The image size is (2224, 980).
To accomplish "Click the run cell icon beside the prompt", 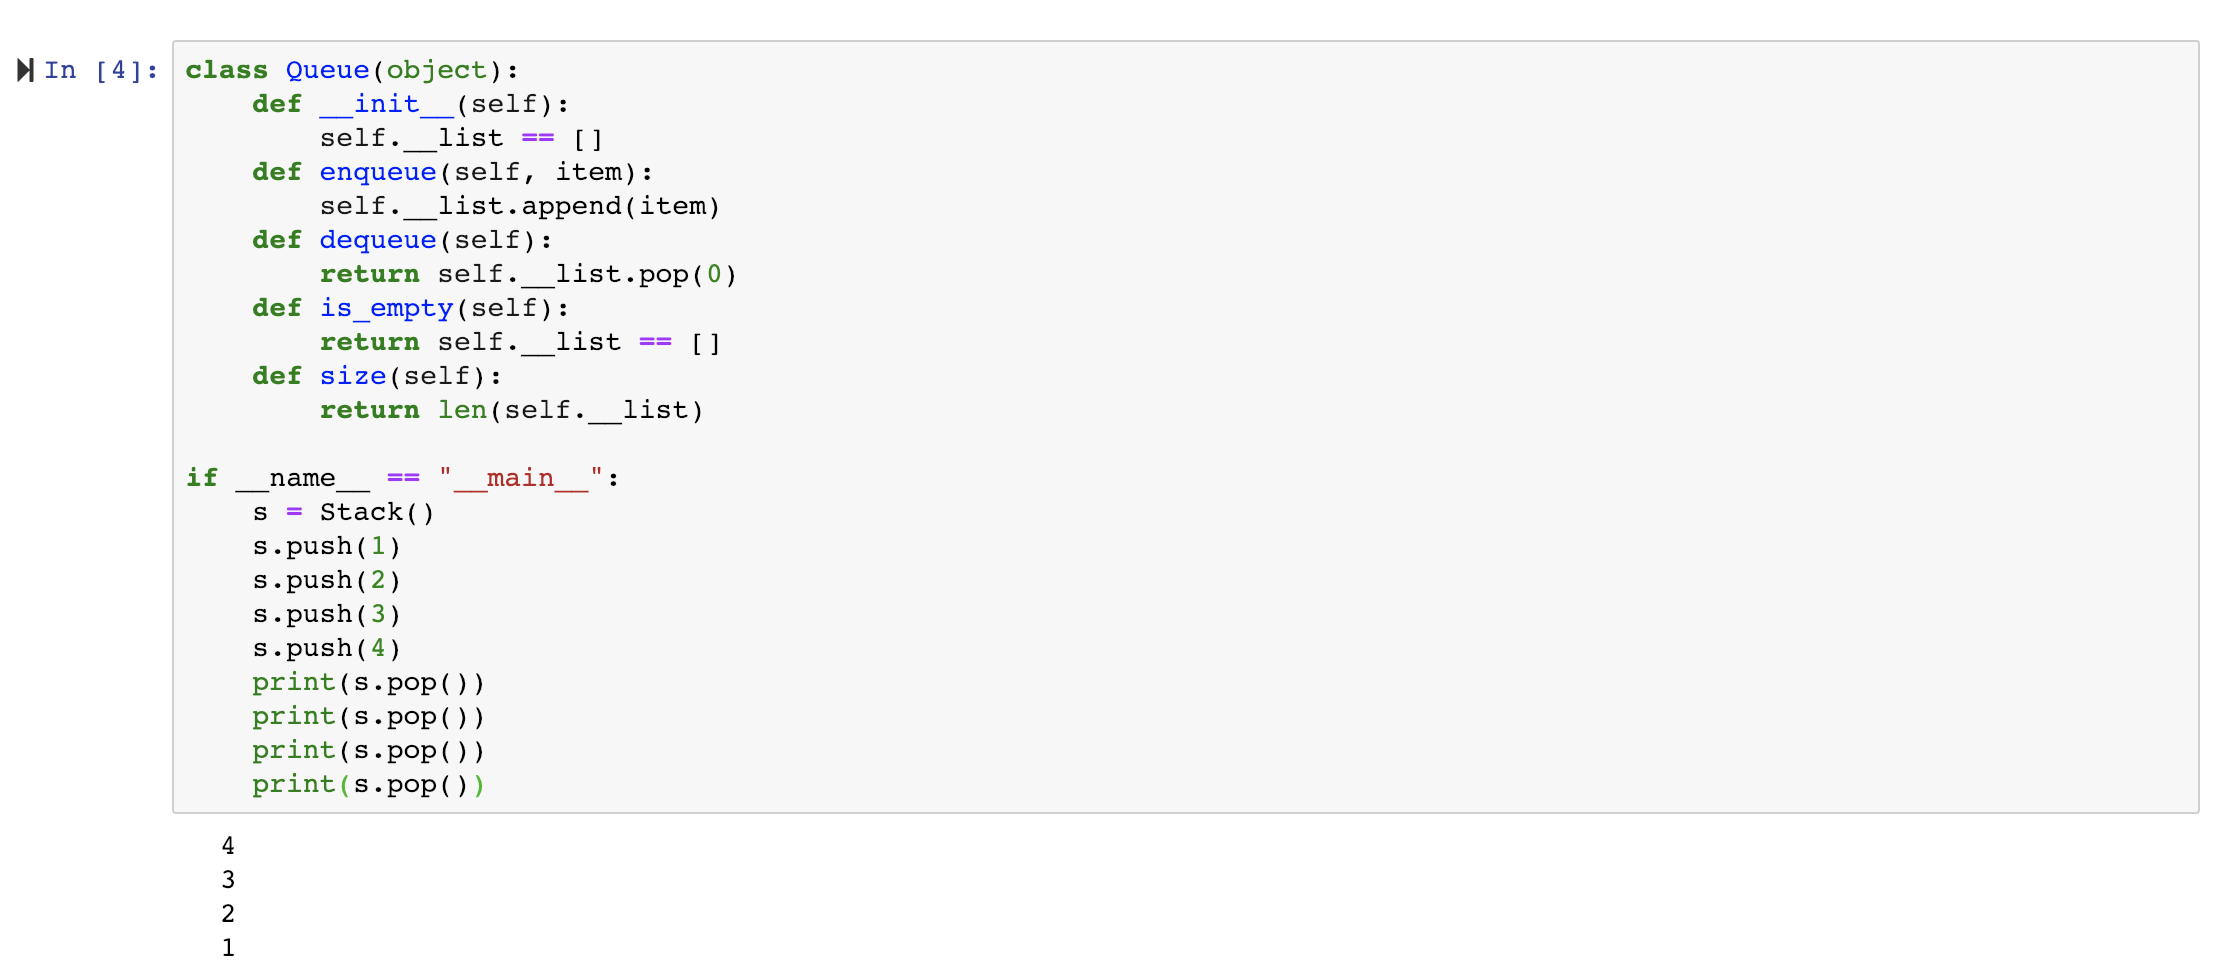I will [x=26, y=70].
